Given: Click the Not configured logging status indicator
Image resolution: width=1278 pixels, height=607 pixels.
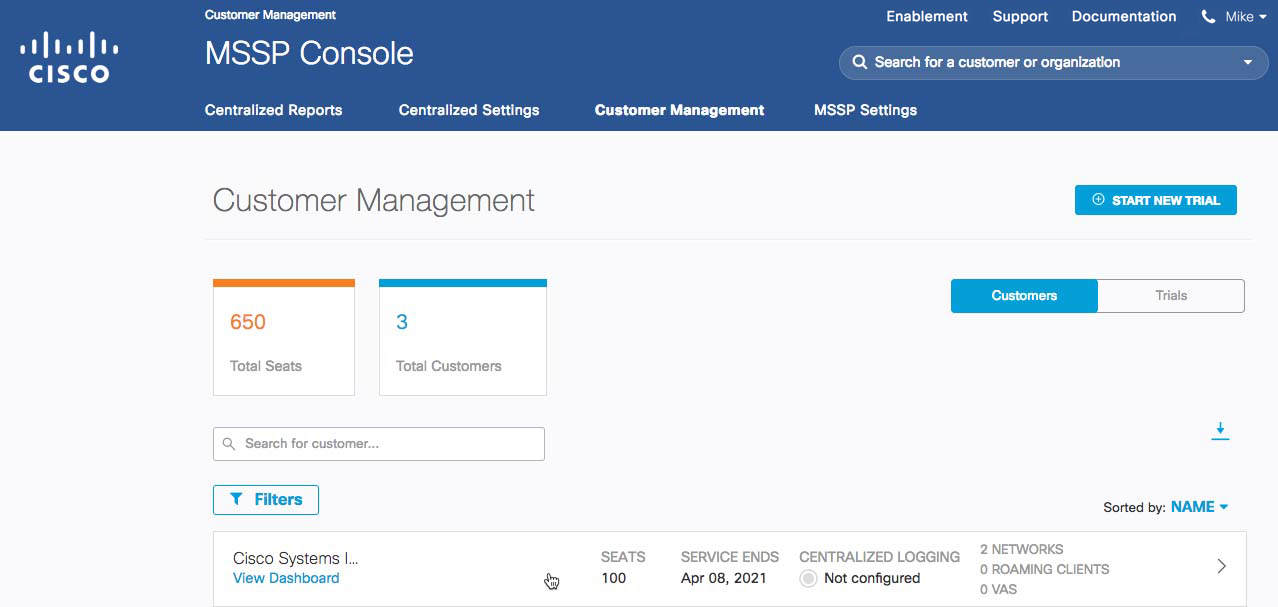Looking at the screenshot, I should (808, 578).
